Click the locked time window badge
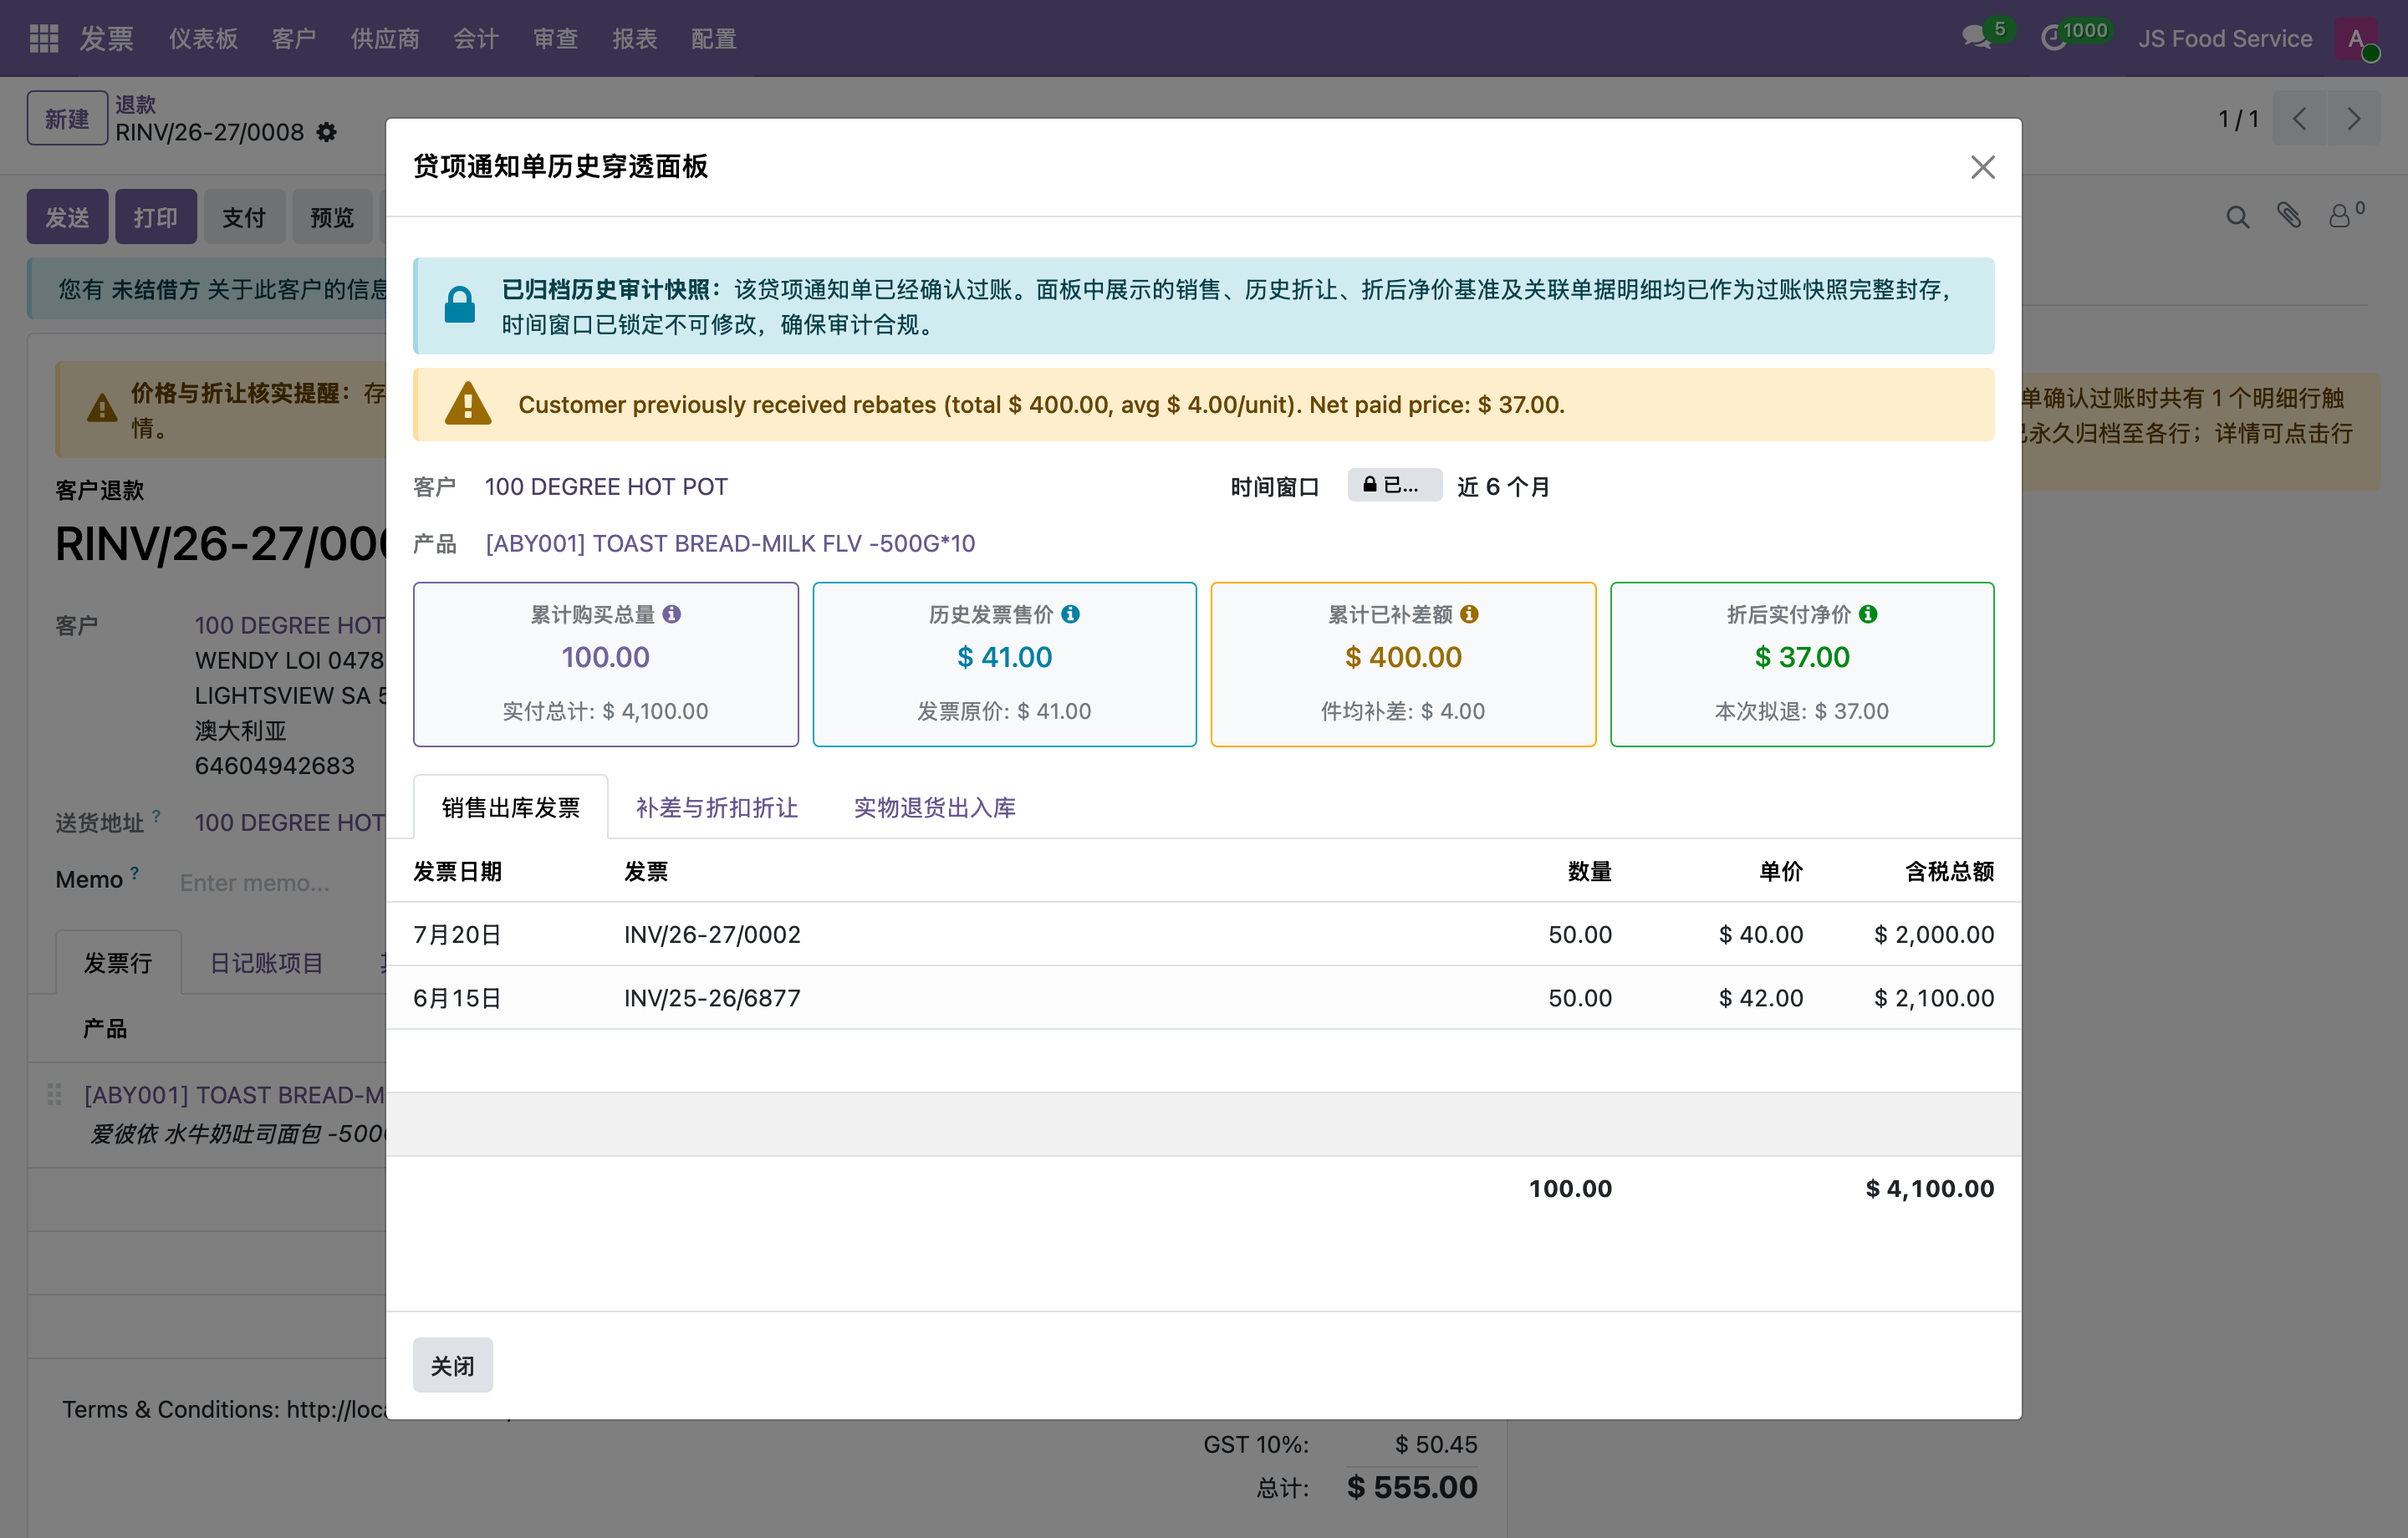This screenshot has width=2408, height=1538. [x=1394, y=485]
